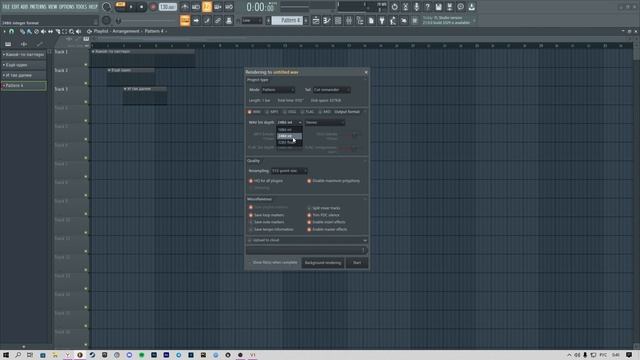Select the Delete tool in playlist toolbar
Image resolution: width=640 pixels, height=360 pixels.
(36, 31)
